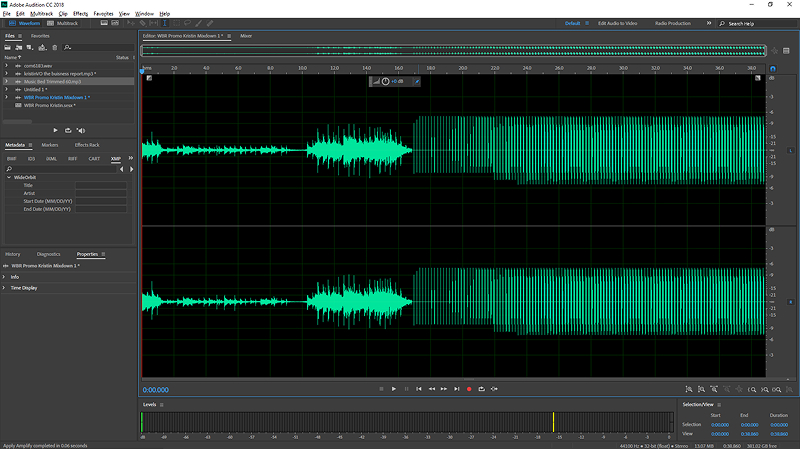The image size is (800, 449).
Task: Toggle auto-play in Files panel
Action: click(81, 130)
